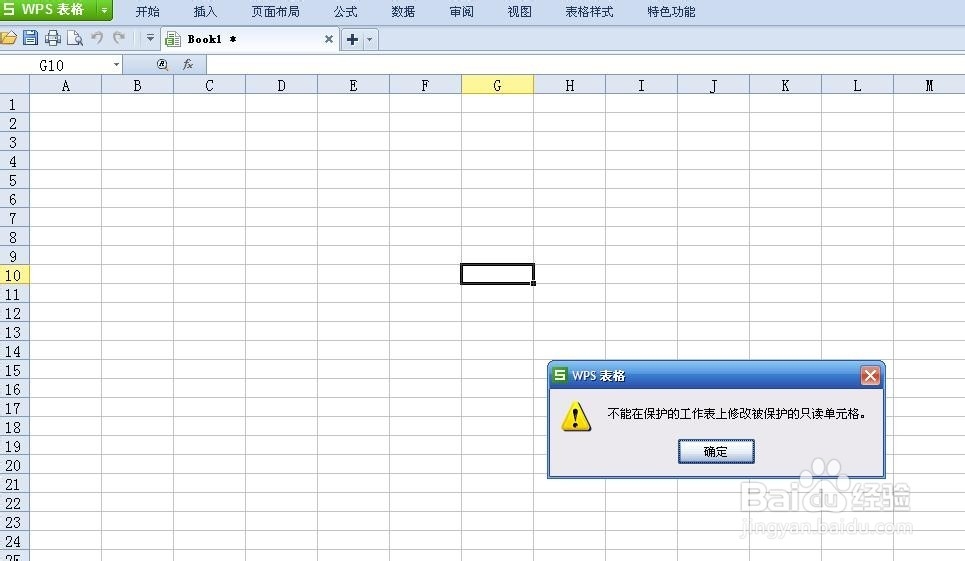
Task: Expand the quick access toolbar dropdown
Action: pos(150,38)
